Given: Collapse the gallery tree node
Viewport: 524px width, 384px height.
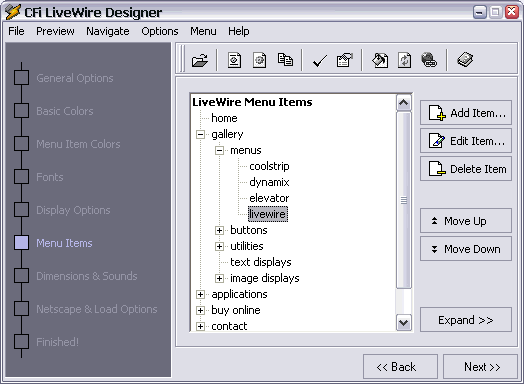Looking at the screenshot, I should click(x=200, y=134).
